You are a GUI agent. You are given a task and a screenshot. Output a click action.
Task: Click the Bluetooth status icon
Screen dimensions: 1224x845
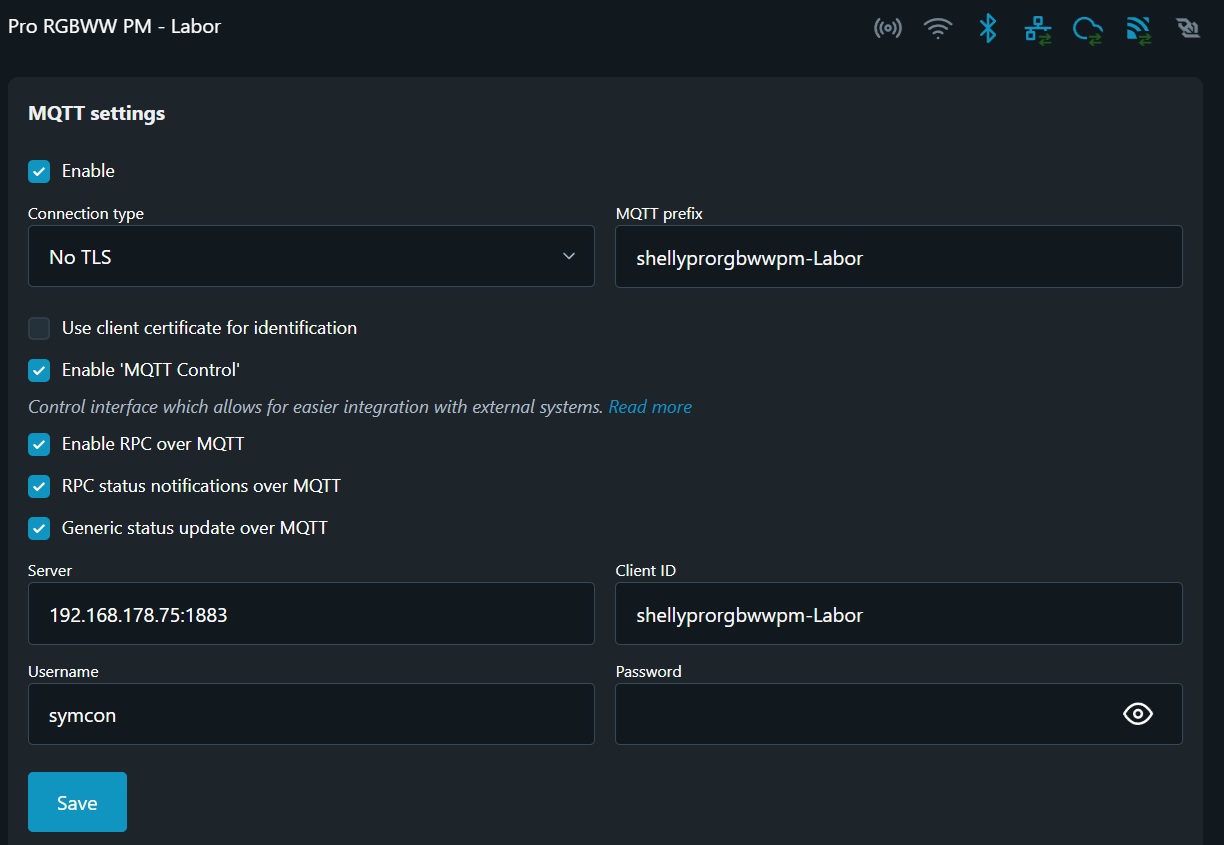(988, 28)
